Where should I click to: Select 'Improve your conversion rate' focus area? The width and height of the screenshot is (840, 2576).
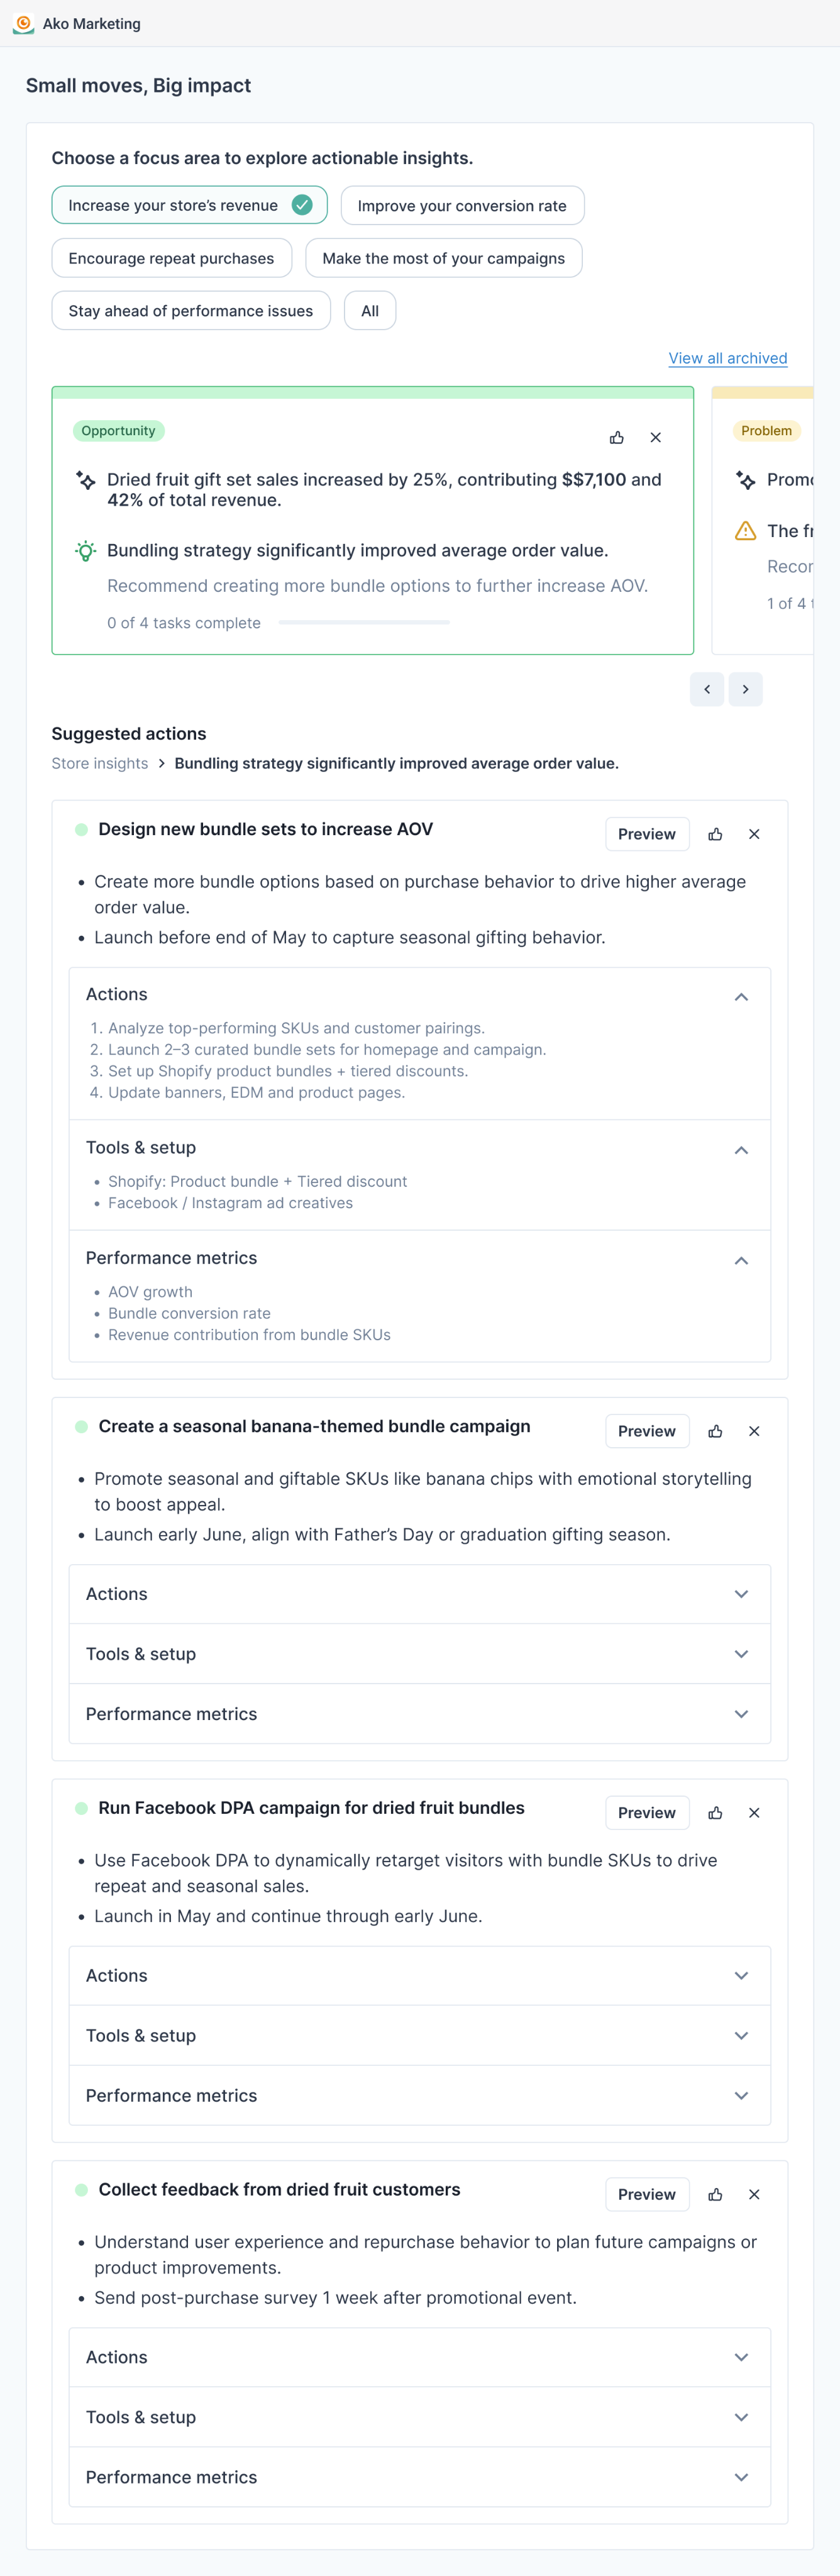pyautogui.click(x=462, y=206)
